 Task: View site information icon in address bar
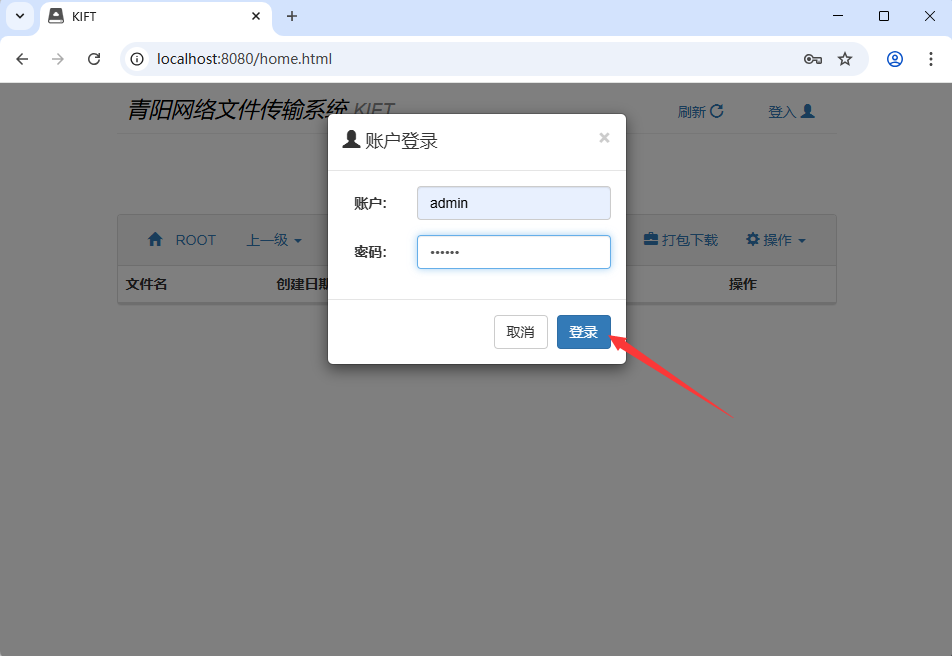point(138,59)
